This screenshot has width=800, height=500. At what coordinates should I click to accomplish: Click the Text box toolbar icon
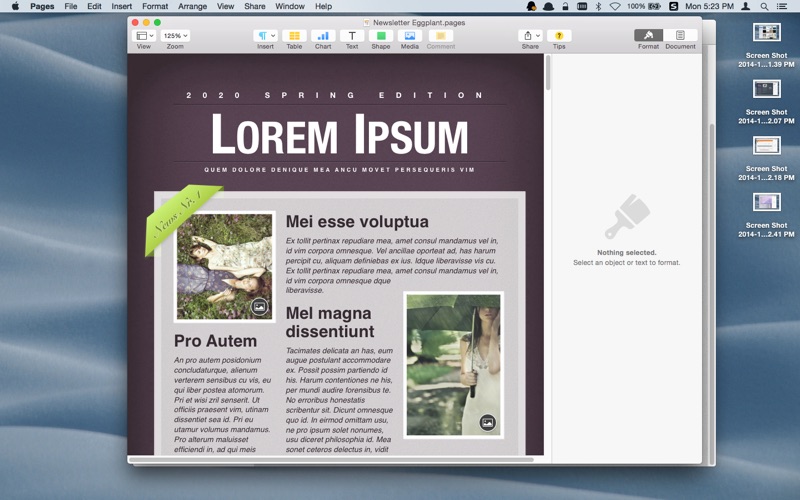(352, 36)
